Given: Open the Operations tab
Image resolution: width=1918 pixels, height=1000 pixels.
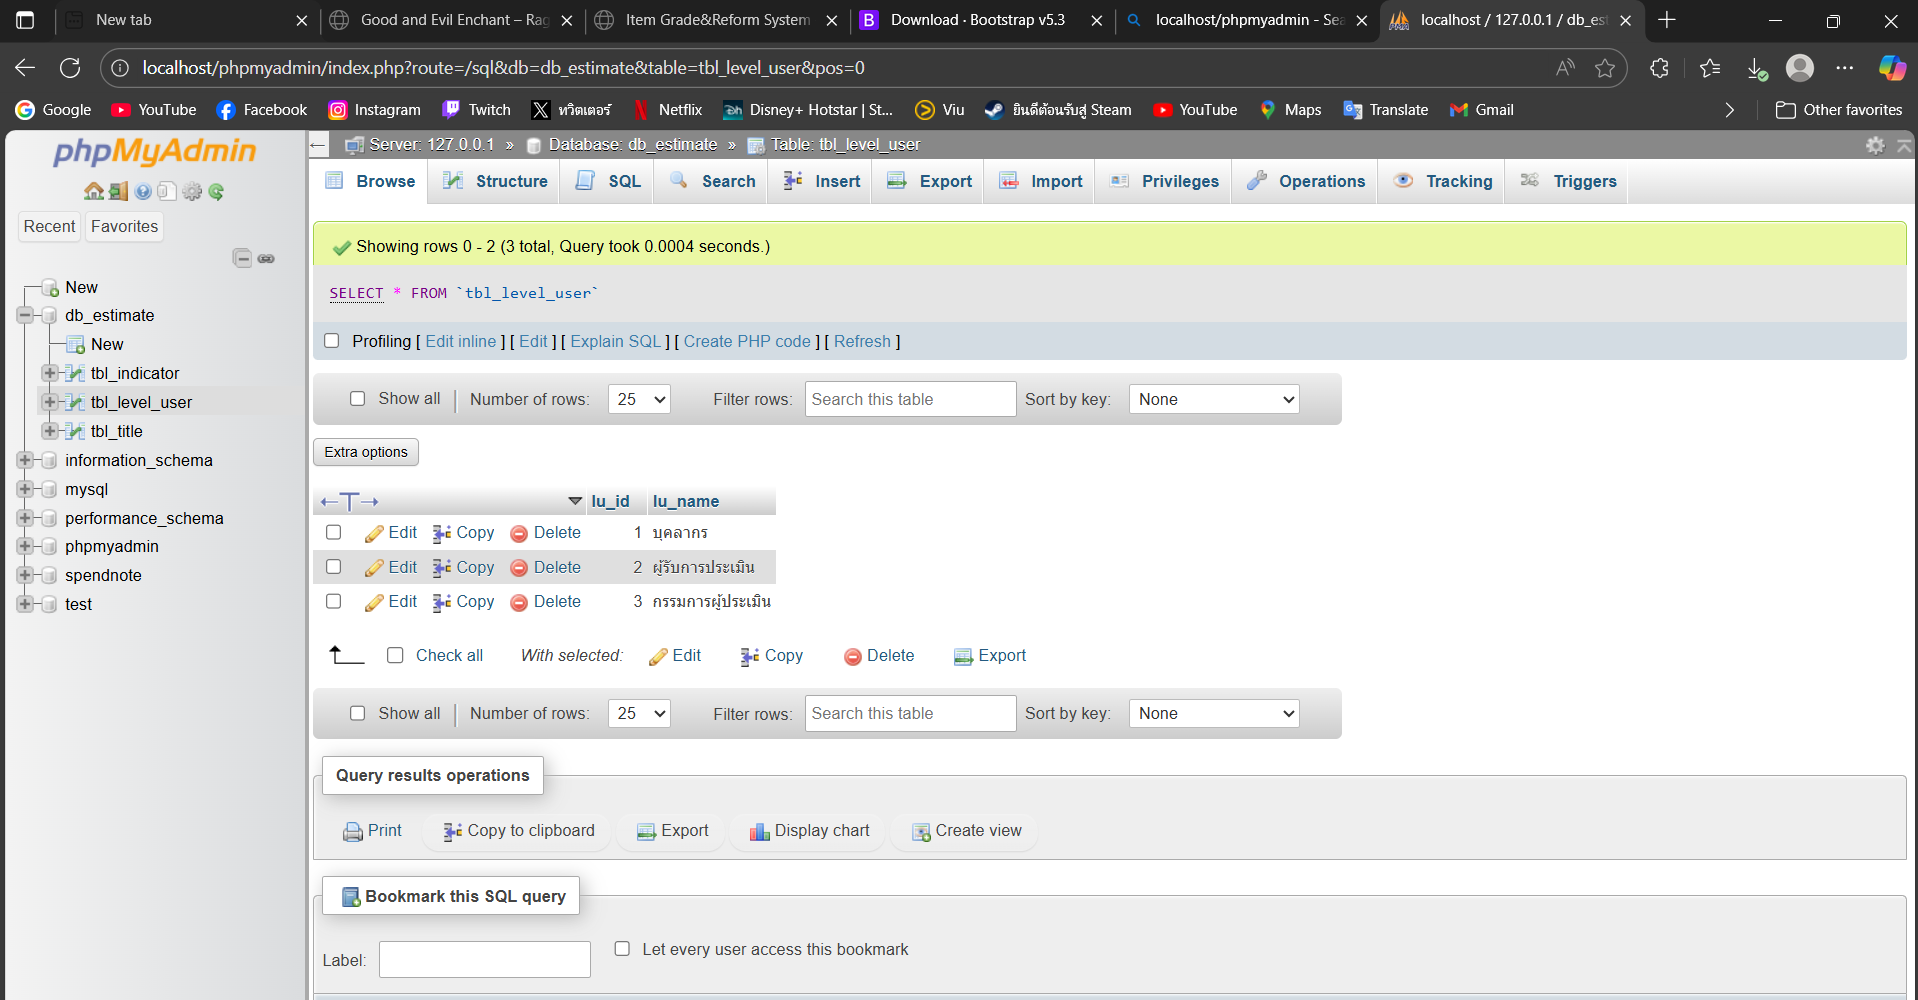Looking at the screenshot, I should 1306,181.
